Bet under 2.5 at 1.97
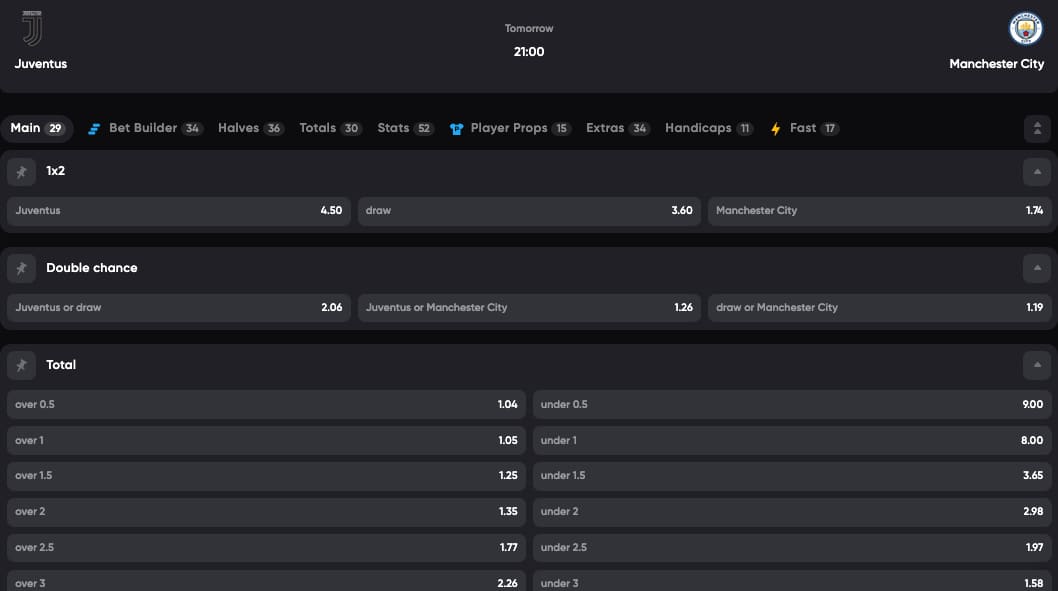The height and width of the screenshot is (591, 1058). pos(792,547)
